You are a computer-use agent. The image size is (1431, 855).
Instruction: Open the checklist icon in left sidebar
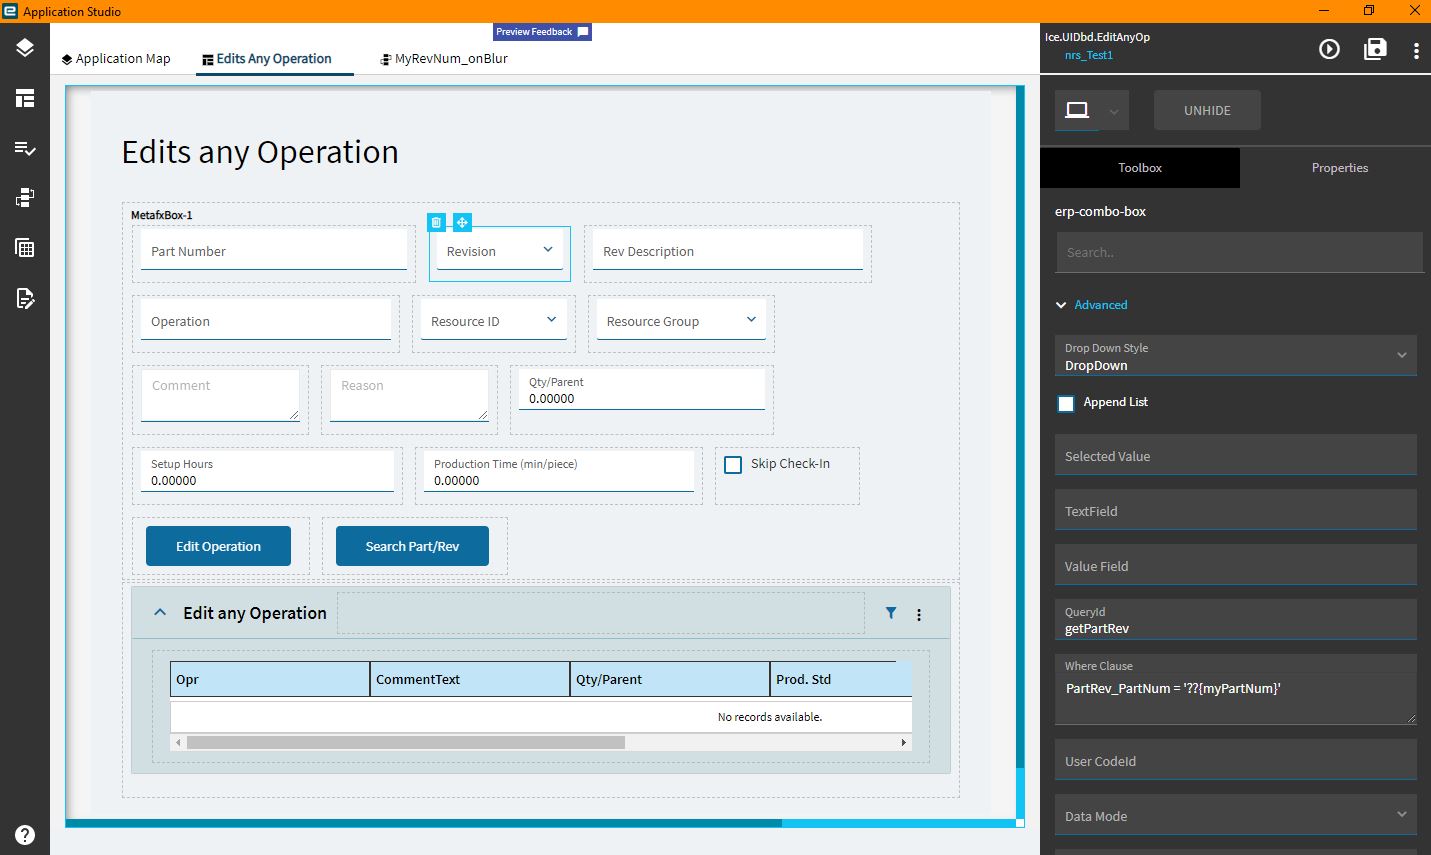(x=25, y=148)
